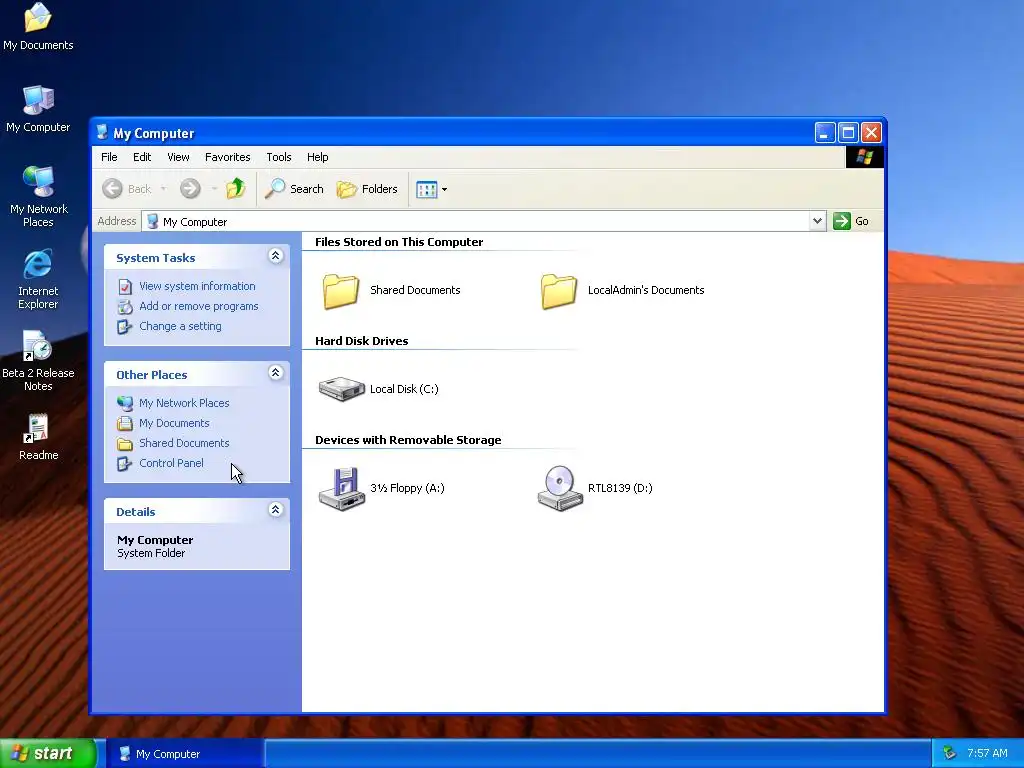
Task: Click the Forward navigation arrow
Action: pyautogui.click(x=190, y=189)
